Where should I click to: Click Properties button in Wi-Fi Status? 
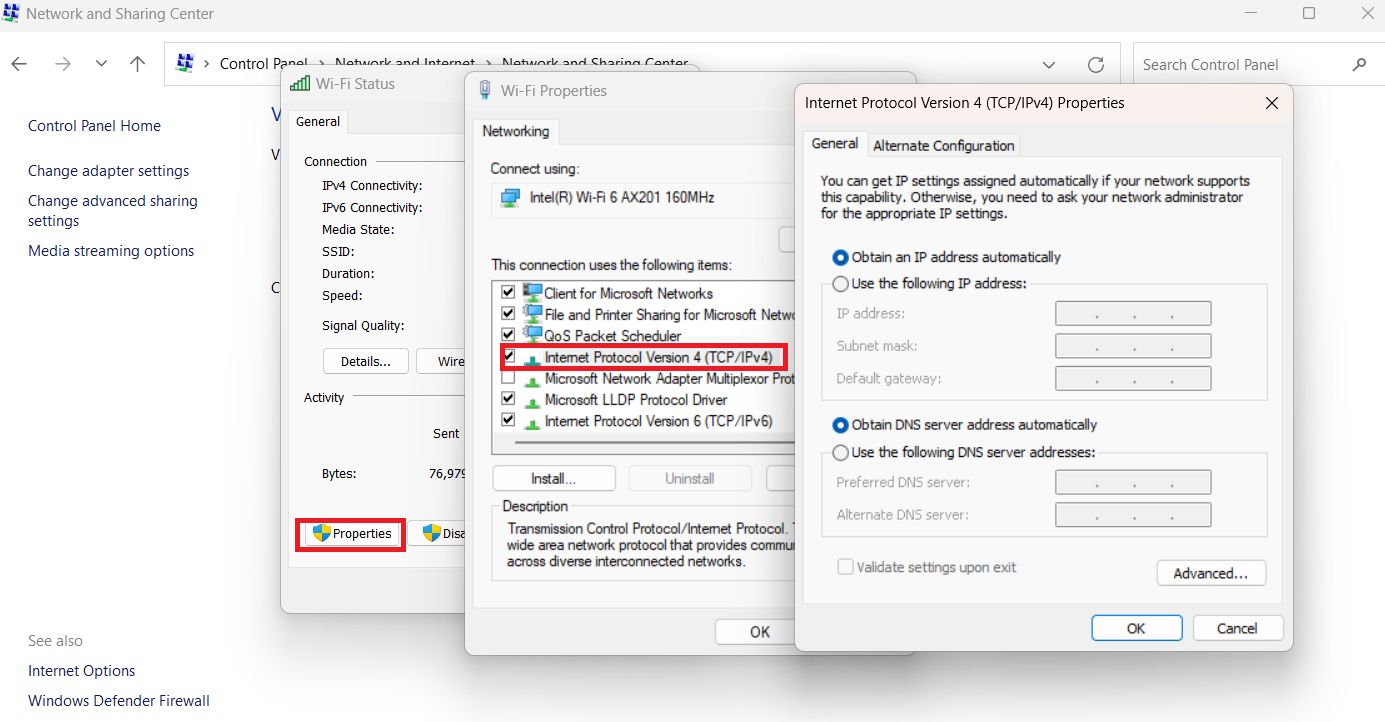point(353,534)
